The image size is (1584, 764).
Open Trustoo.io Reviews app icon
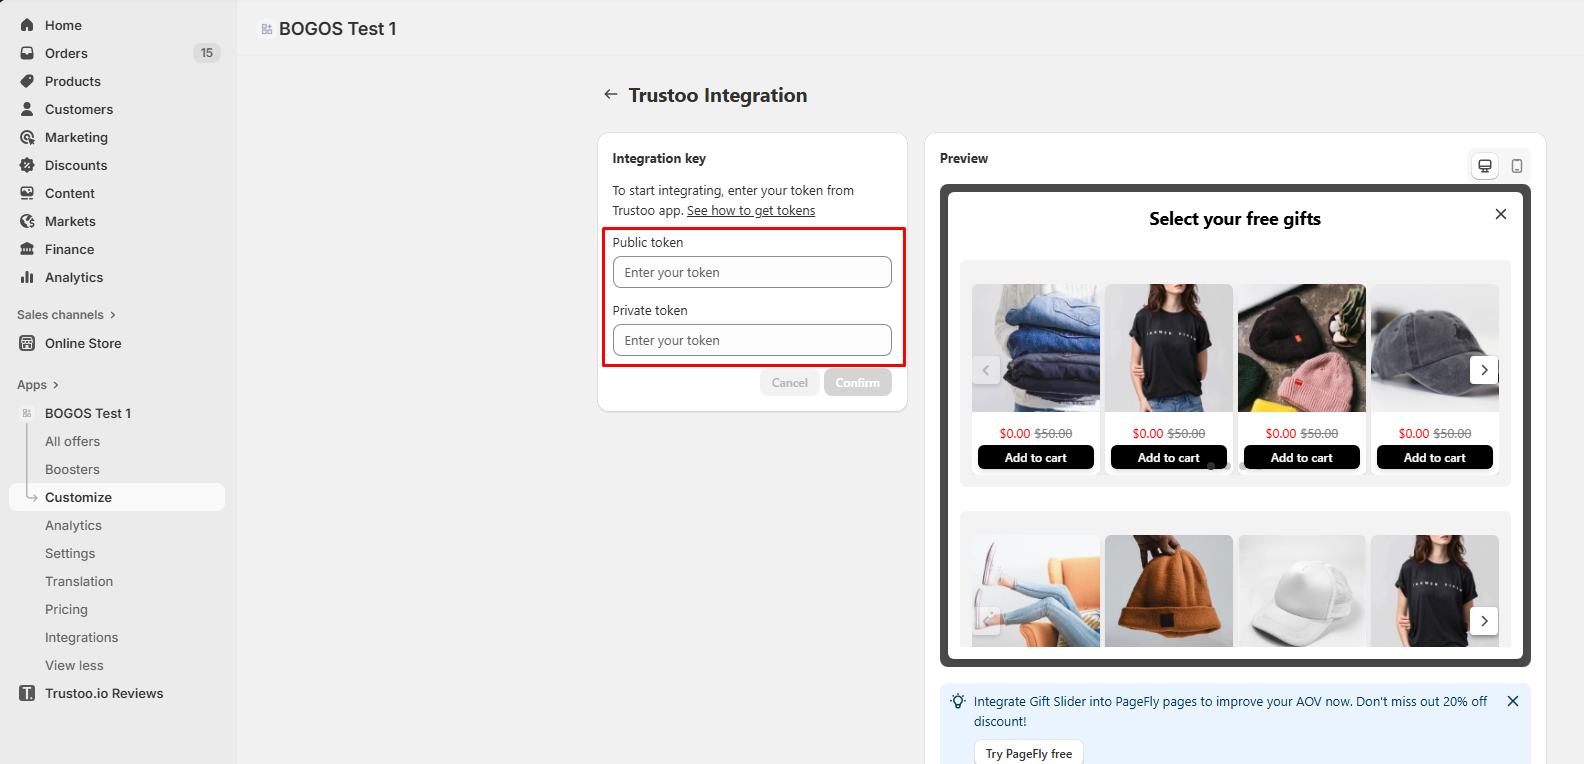click(x=27, y=693)
